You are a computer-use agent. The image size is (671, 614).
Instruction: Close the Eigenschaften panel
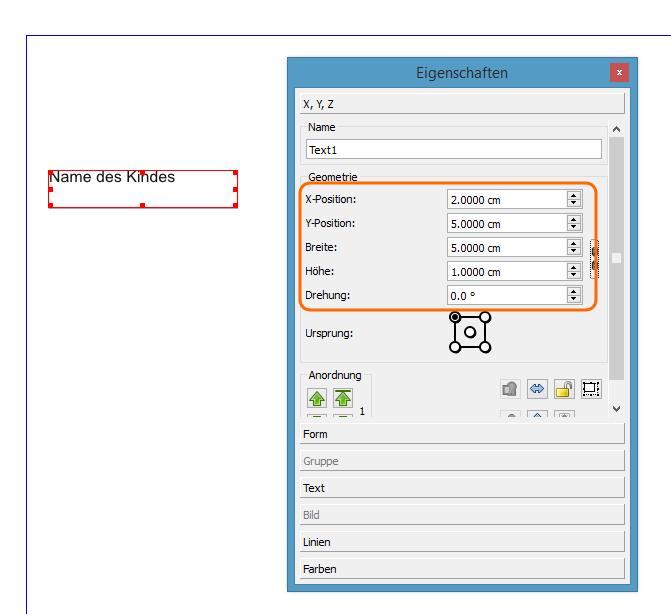(x=619, y=72)
